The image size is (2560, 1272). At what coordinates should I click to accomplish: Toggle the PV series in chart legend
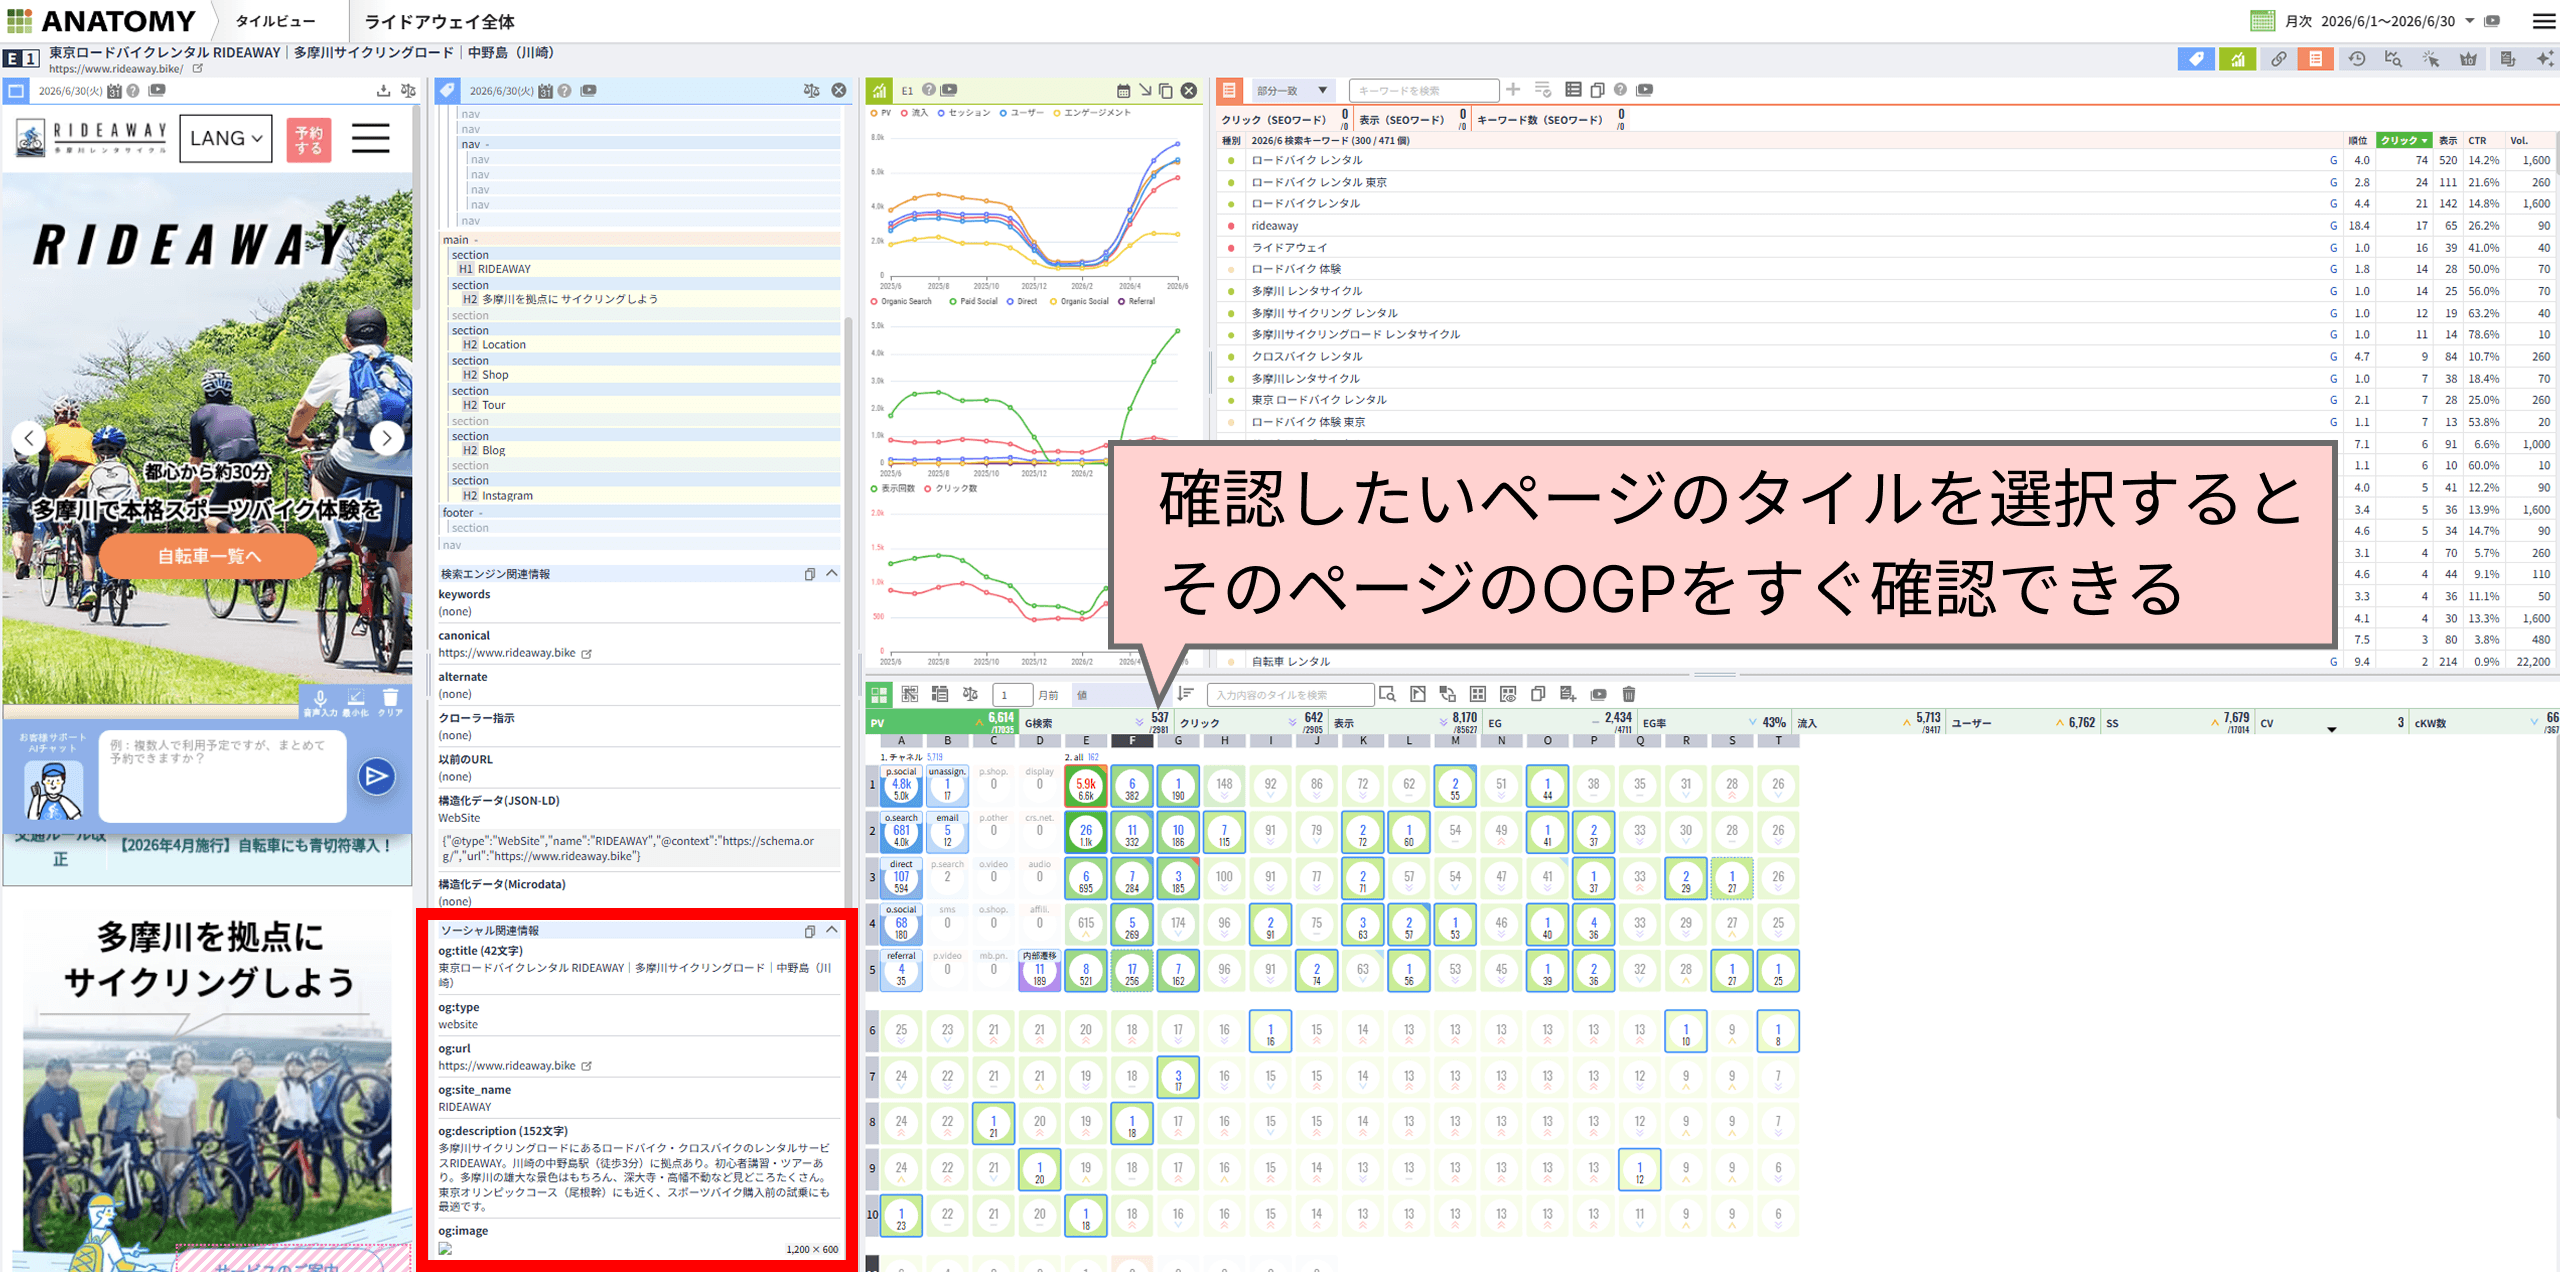pyautogui.click(x=881, y=113)
